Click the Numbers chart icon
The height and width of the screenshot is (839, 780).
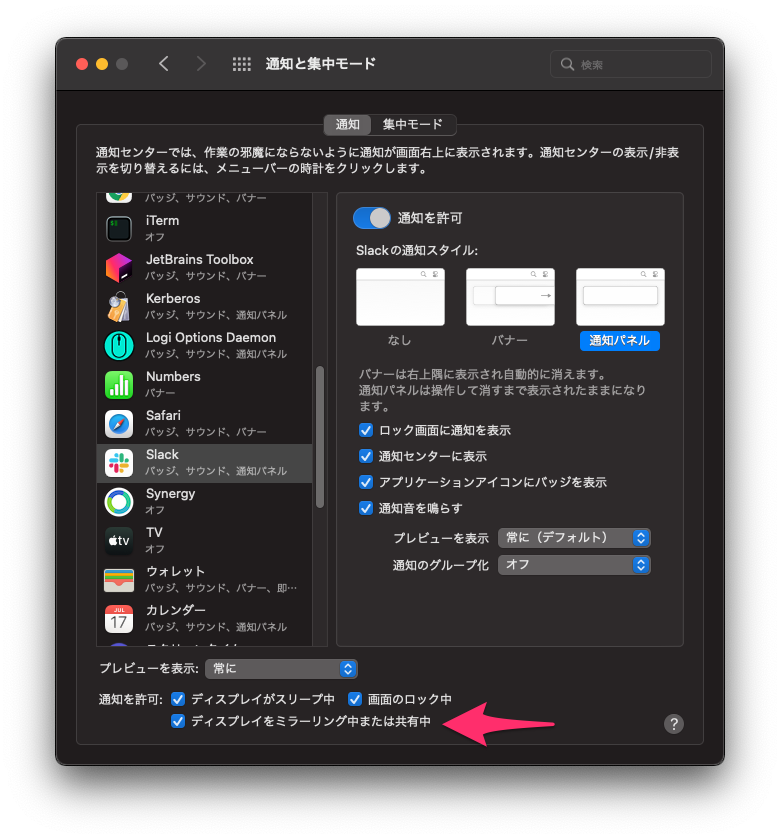(x=119, y=385)
